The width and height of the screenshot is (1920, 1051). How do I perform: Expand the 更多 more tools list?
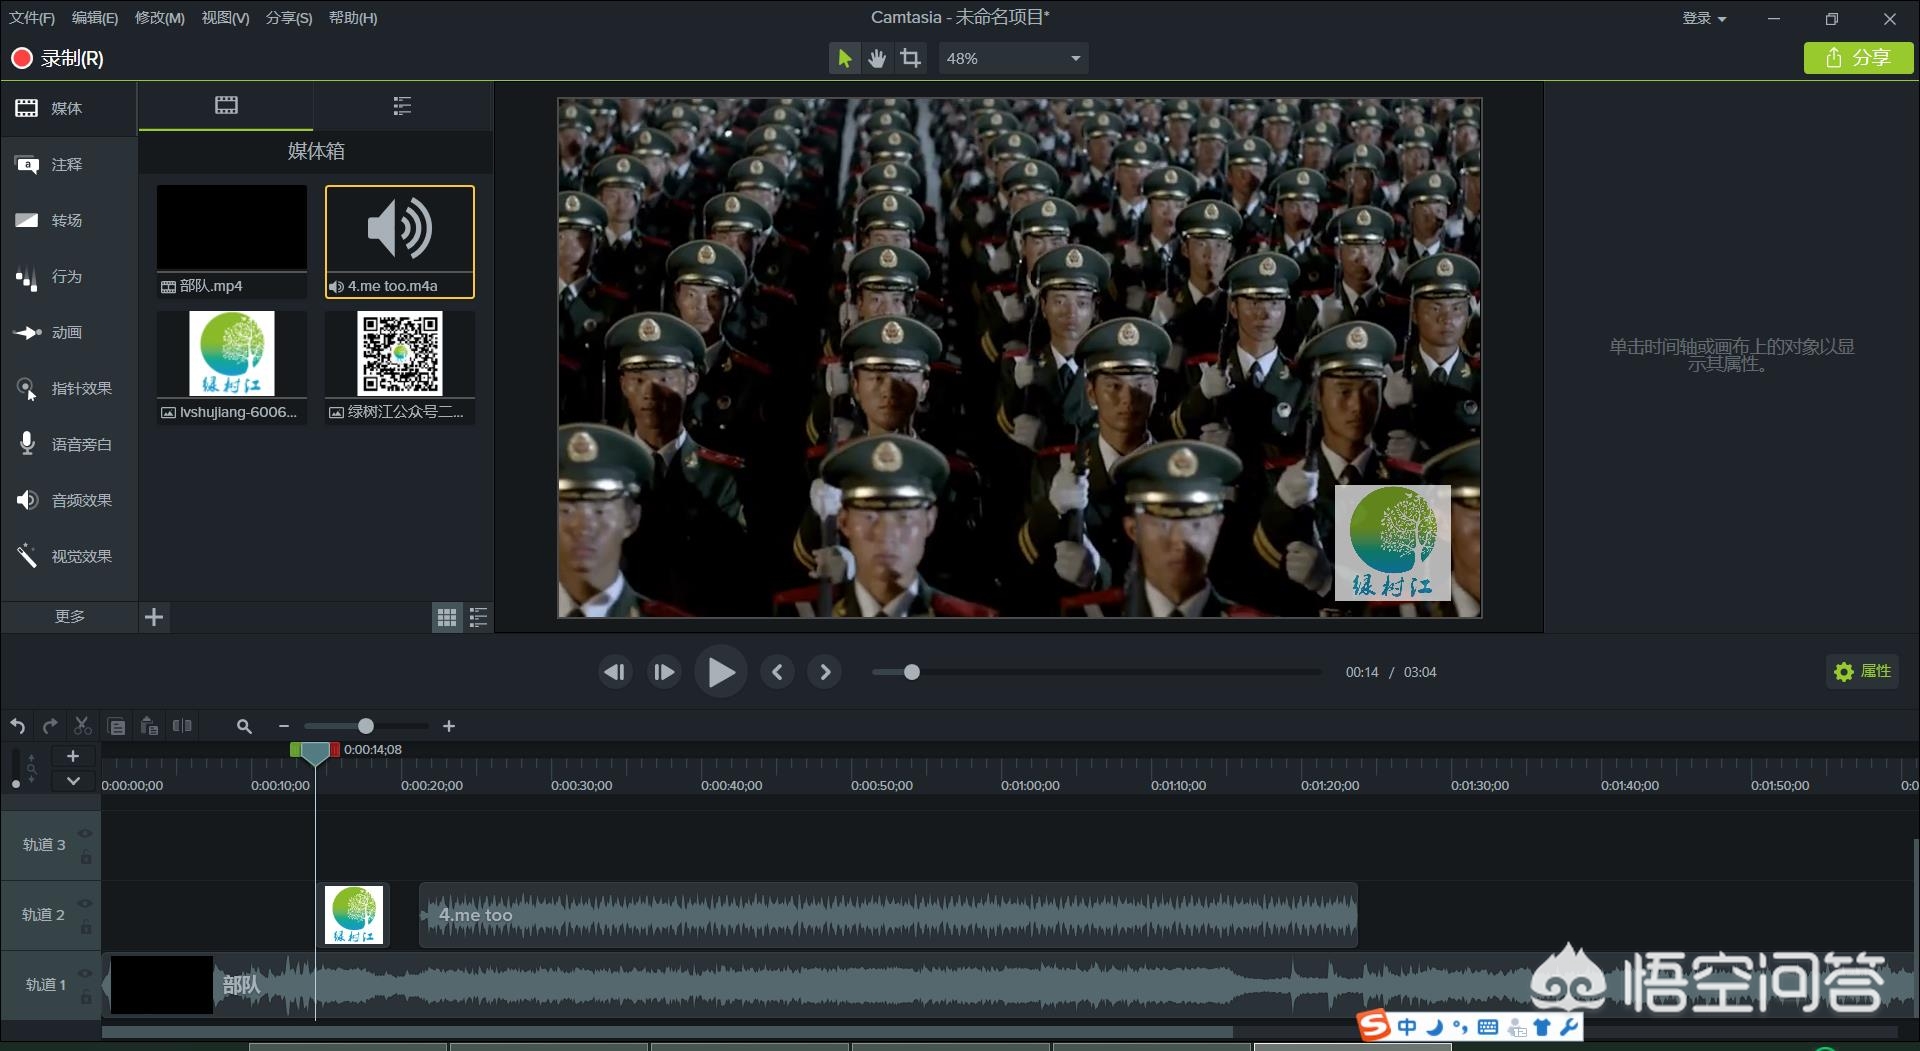tap(69, 616)
